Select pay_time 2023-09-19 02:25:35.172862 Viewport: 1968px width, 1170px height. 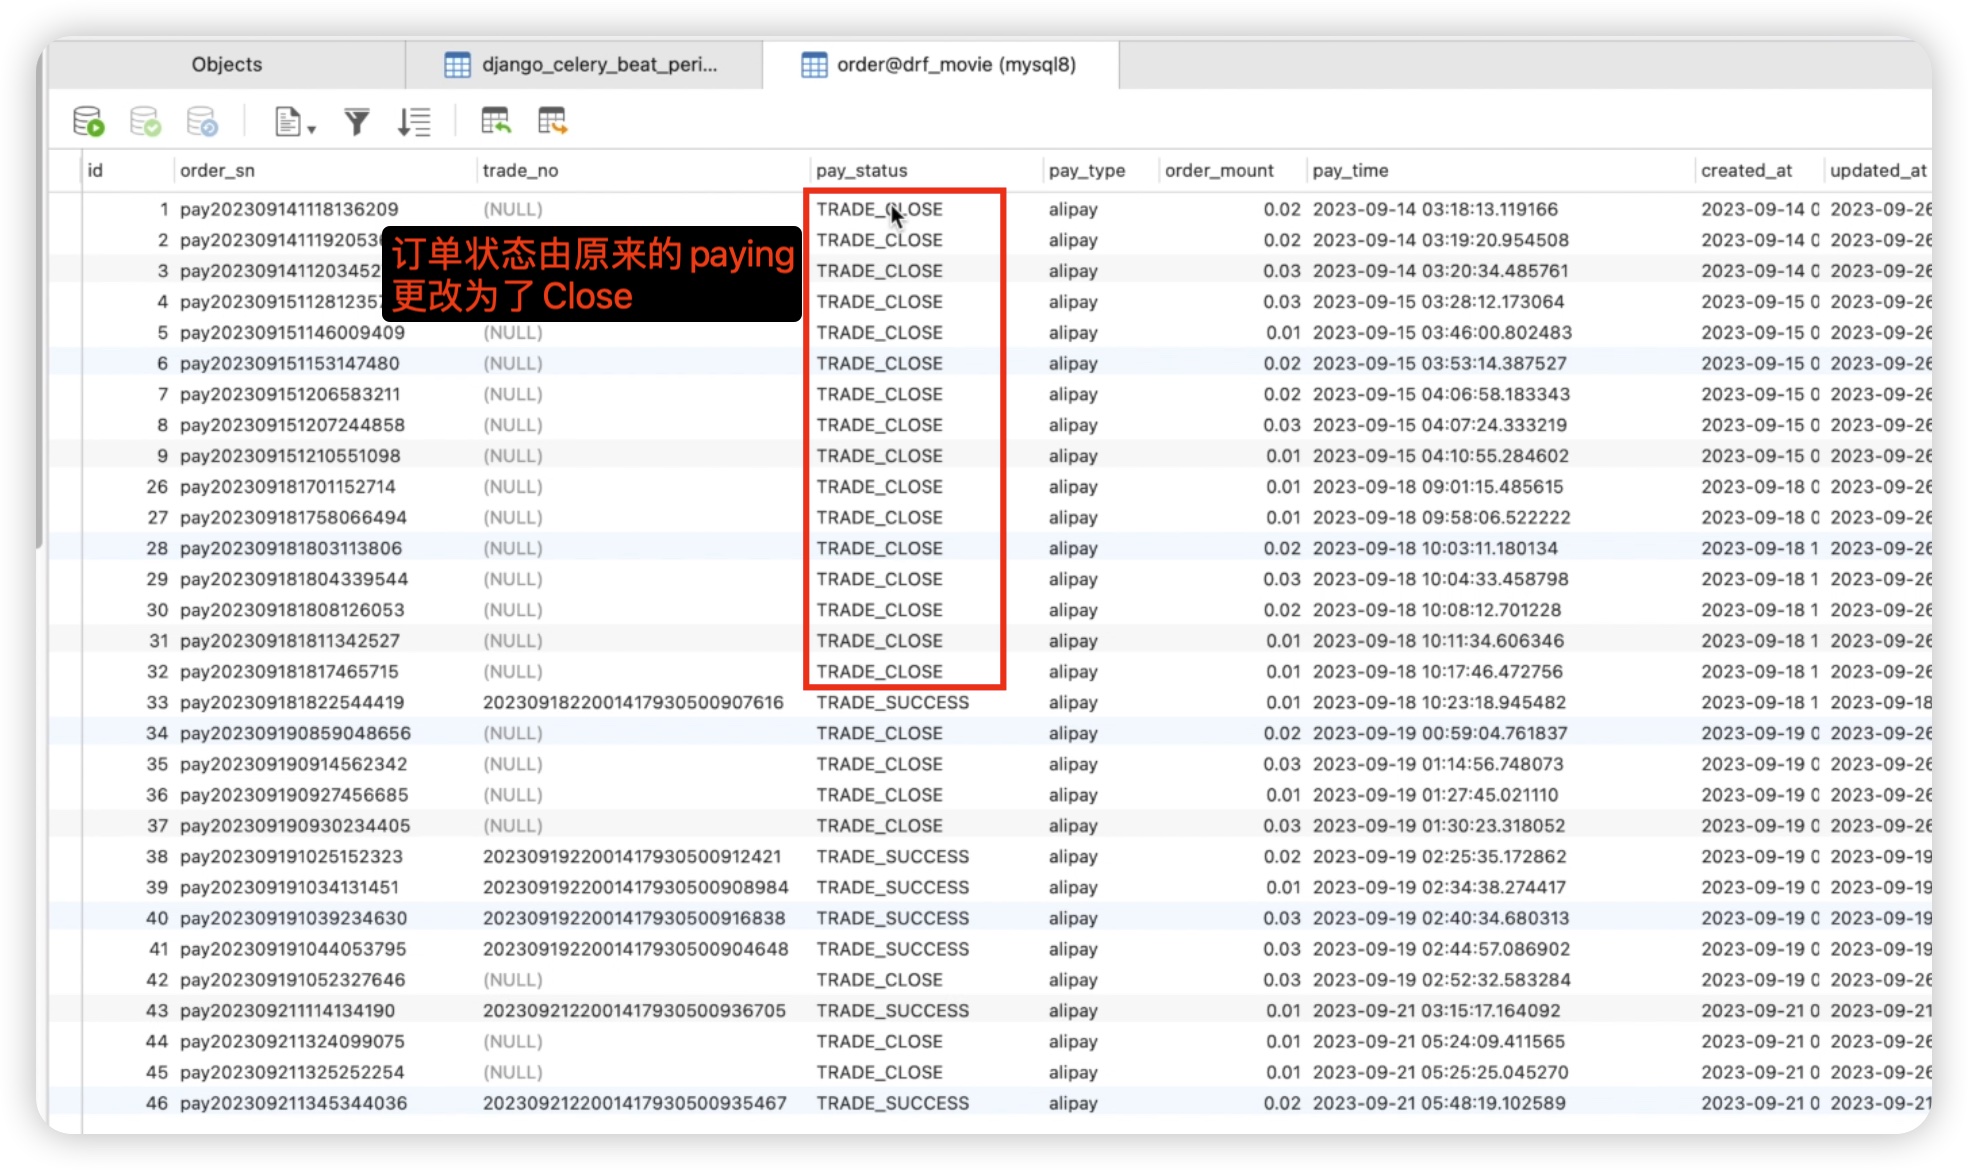tap(1439, 856)
